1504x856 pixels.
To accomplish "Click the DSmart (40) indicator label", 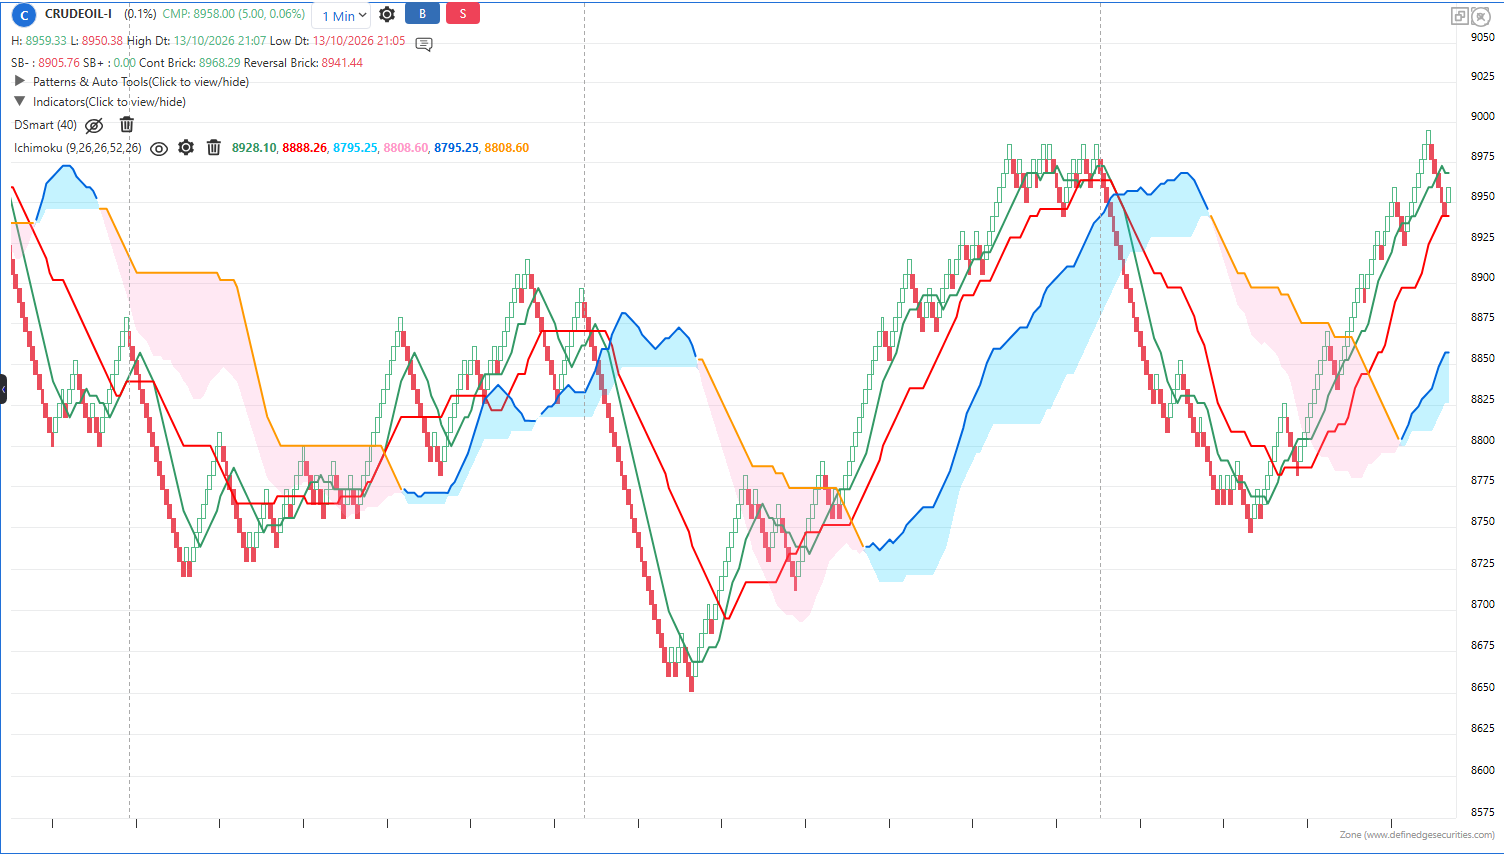I will tap(45, 125).
